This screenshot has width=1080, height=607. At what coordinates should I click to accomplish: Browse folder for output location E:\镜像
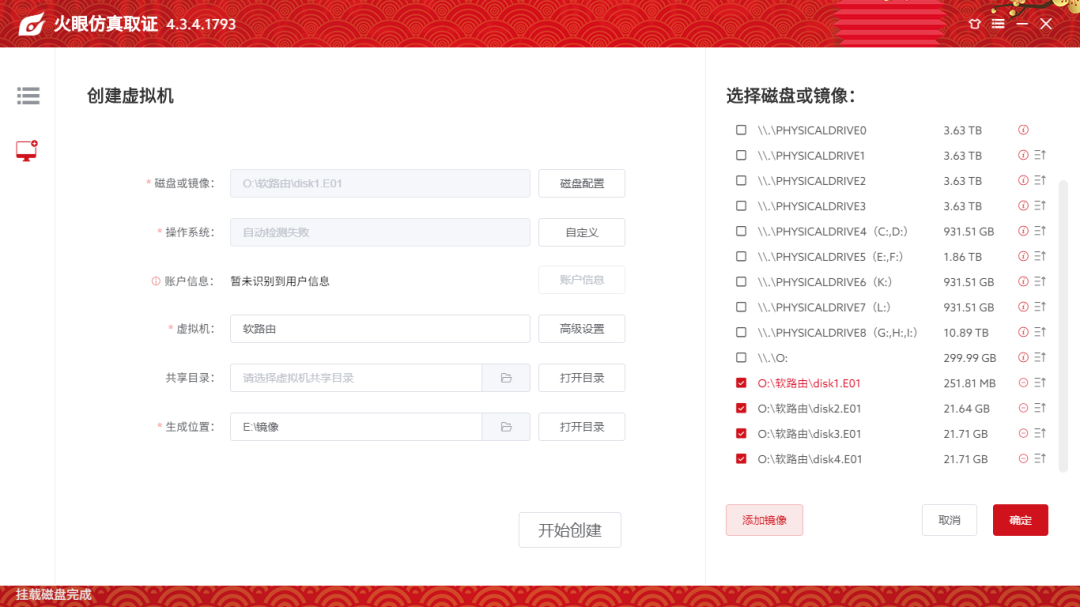(x=506, y=426)
